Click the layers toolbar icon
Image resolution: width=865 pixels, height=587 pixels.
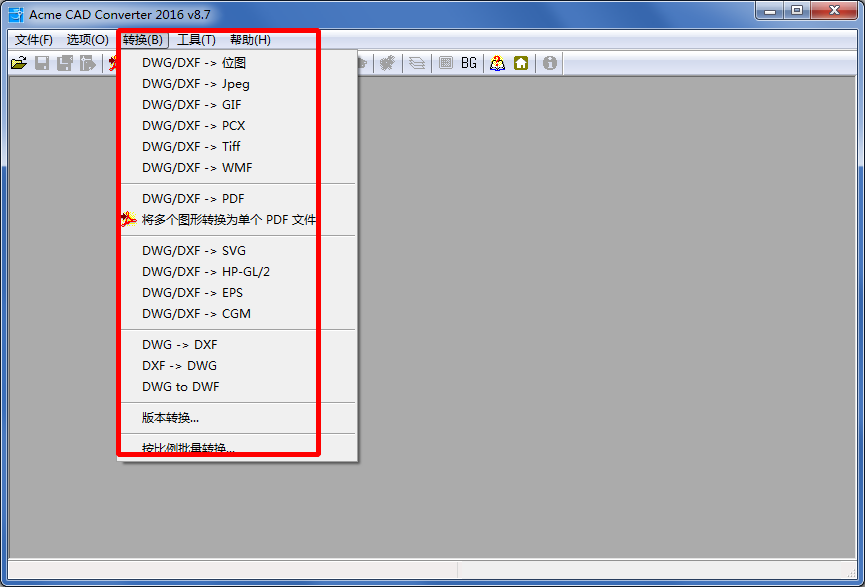[417, 62]
